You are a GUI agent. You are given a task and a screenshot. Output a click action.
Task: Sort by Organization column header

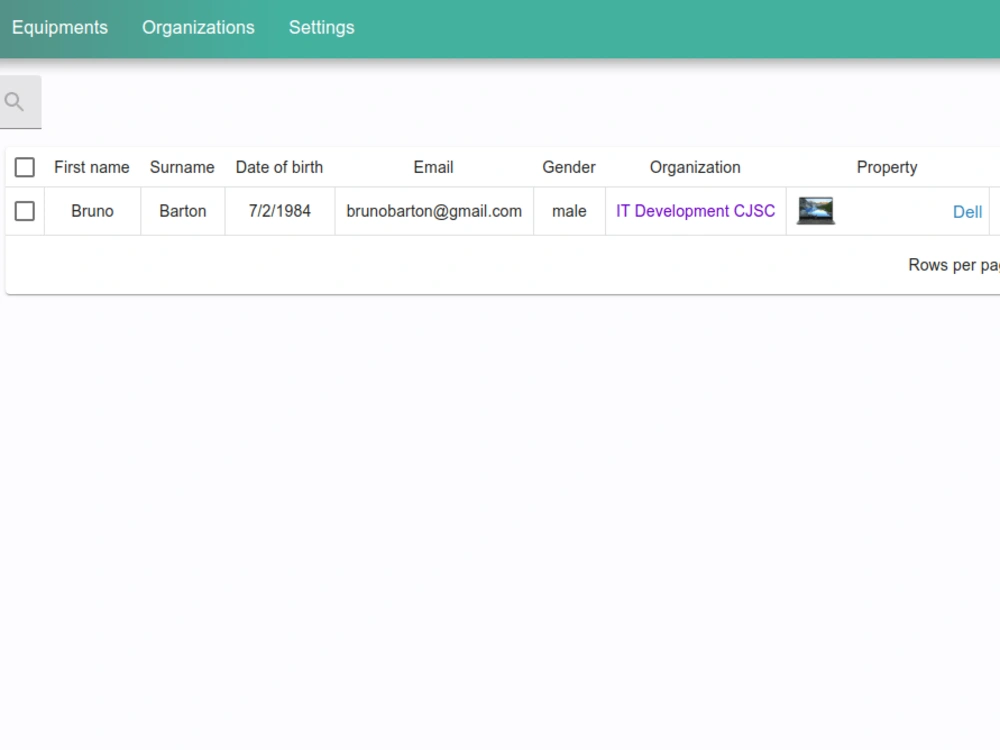pos(695,167)
